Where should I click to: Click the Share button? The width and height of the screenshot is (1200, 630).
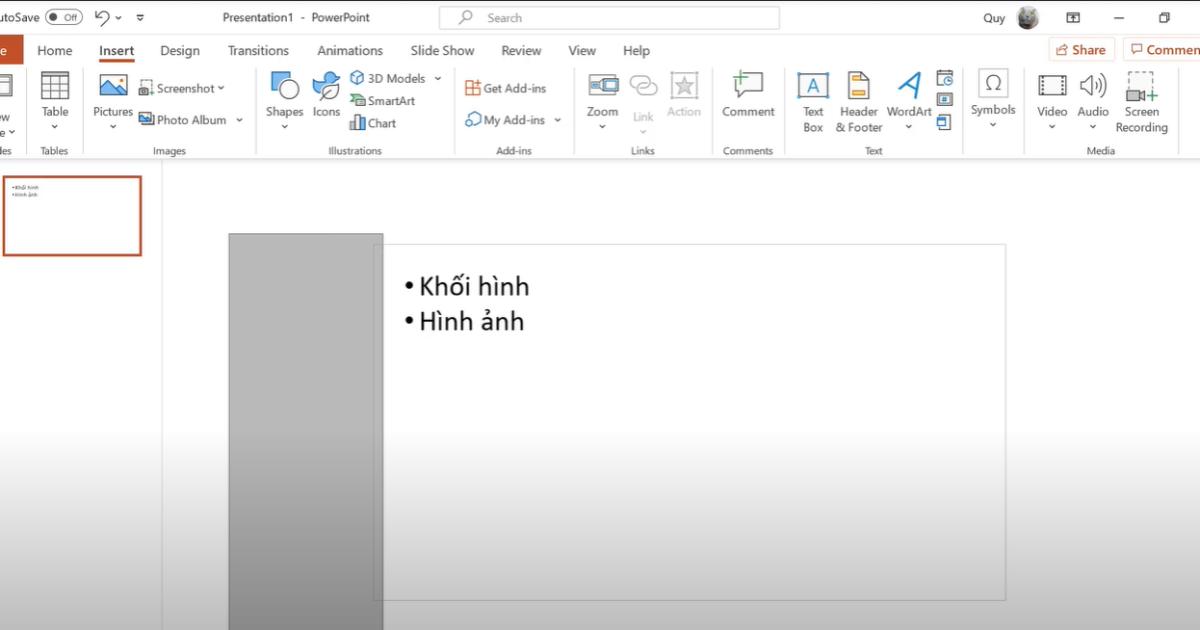1080,50
